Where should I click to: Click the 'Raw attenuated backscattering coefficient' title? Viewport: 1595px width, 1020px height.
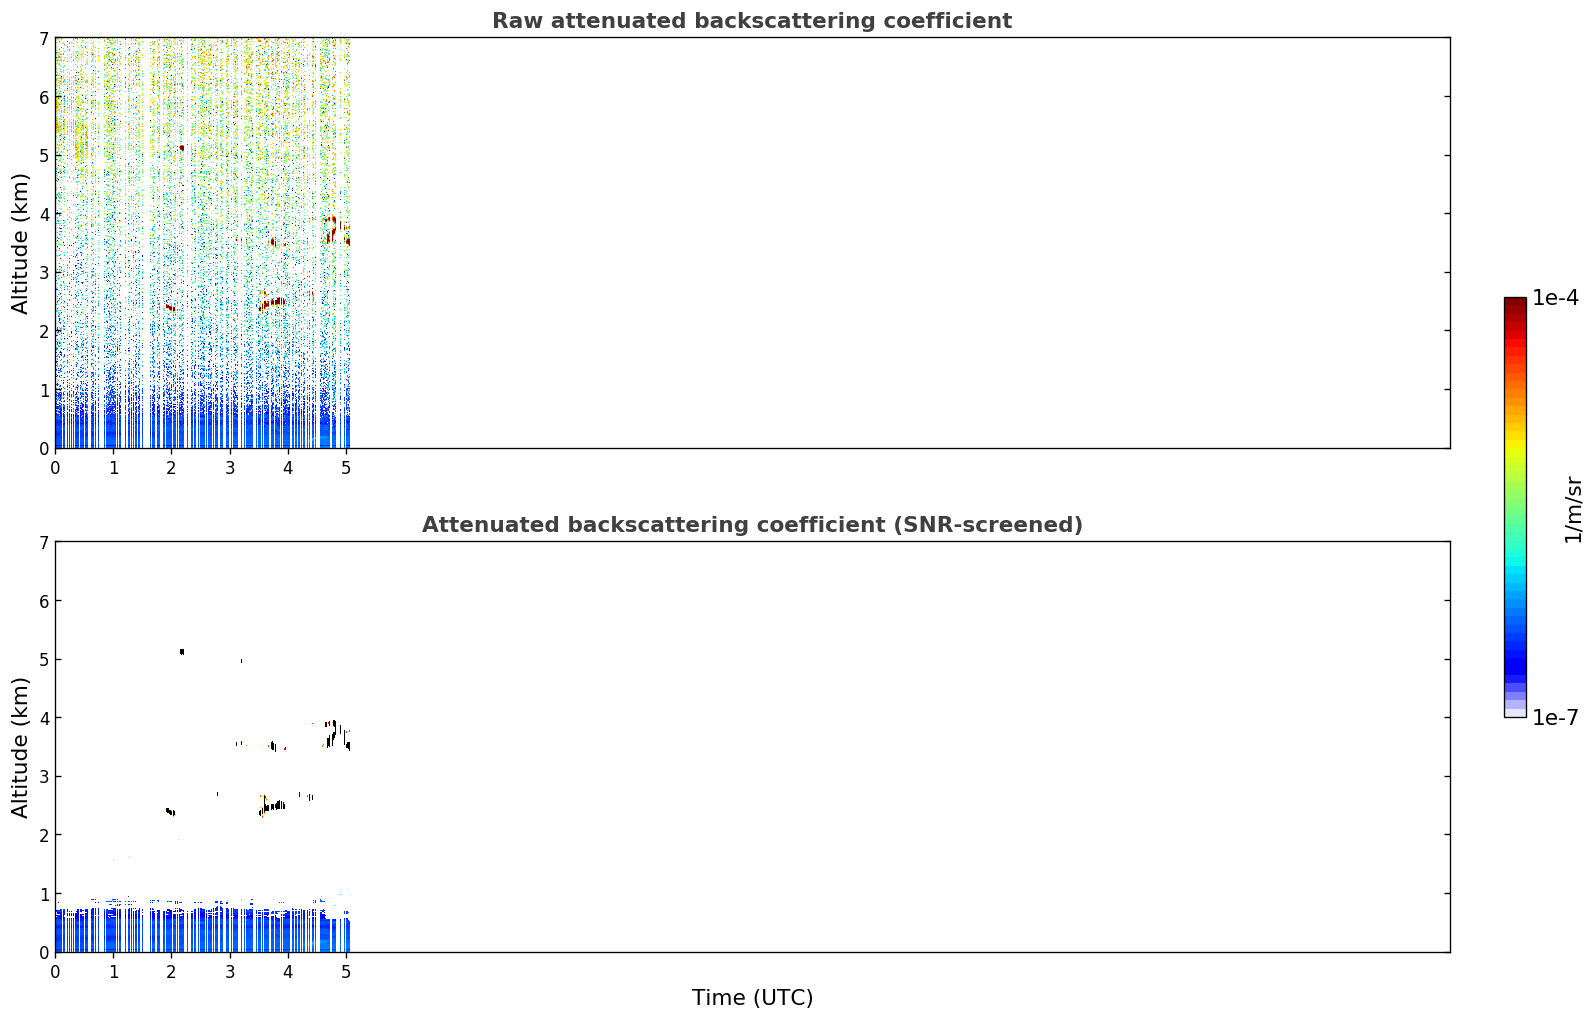[752, 21]
